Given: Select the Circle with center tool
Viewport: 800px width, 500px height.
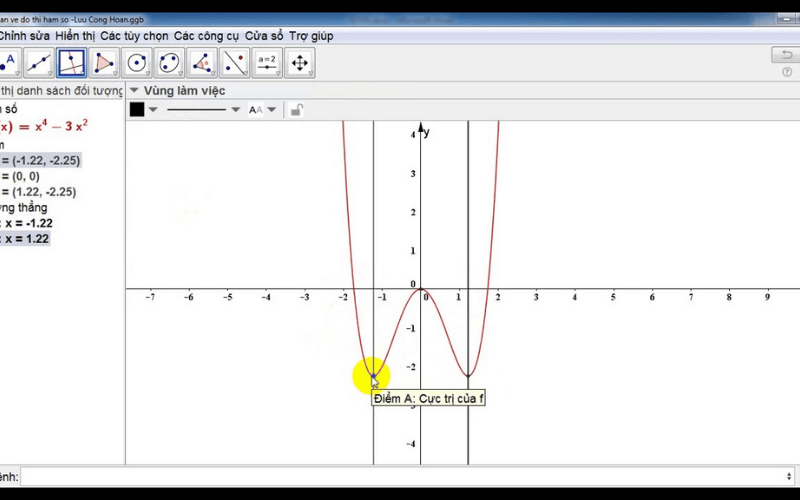Looking at the screenshot, I should pos(137,64).
